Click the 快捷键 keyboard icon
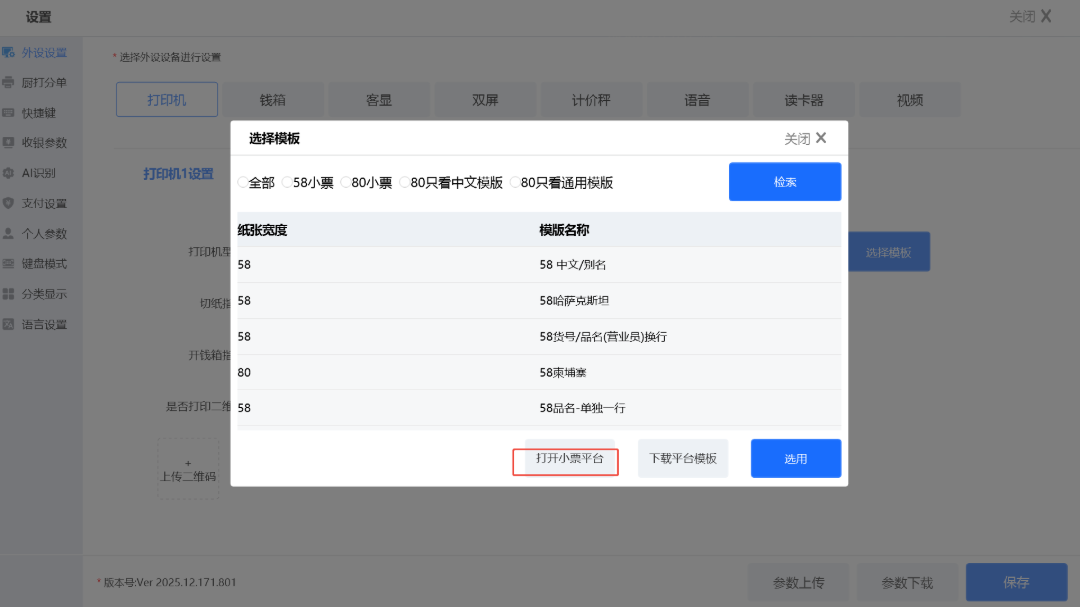 pos(9,113)
